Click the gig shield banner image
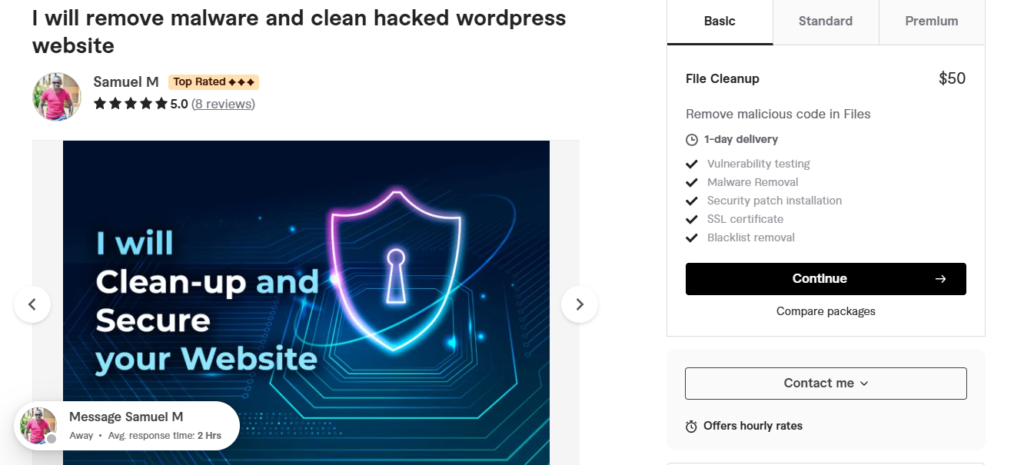 306,302
